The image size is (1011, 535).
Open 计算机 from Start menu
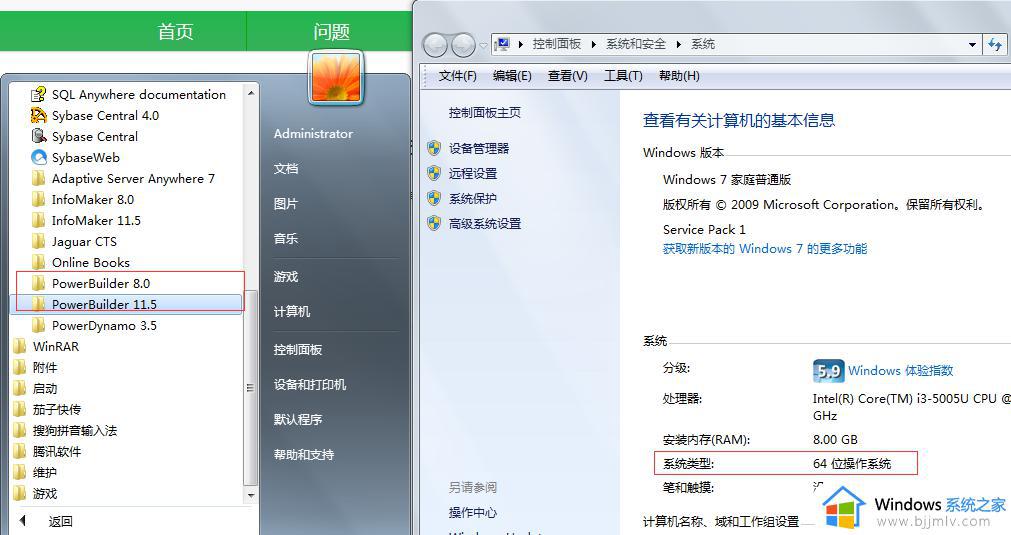click(291, 311)
